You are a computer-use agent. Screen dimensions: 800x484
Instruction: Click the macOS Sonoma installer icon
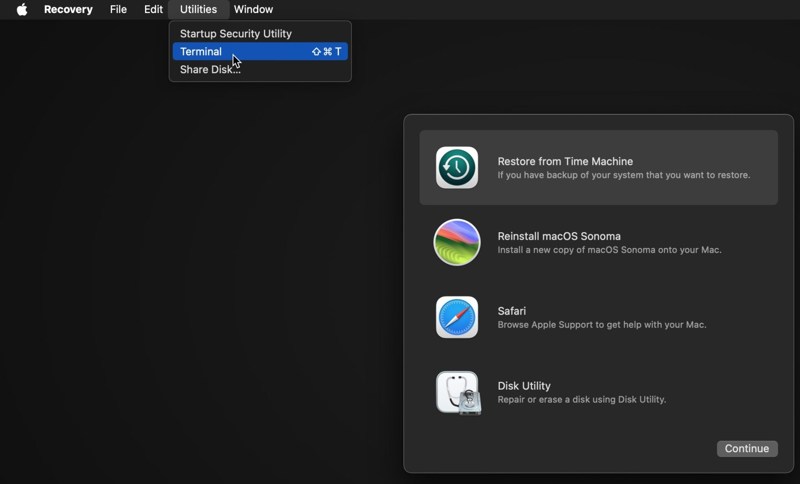pyautogui.click(x=457, y=243)
